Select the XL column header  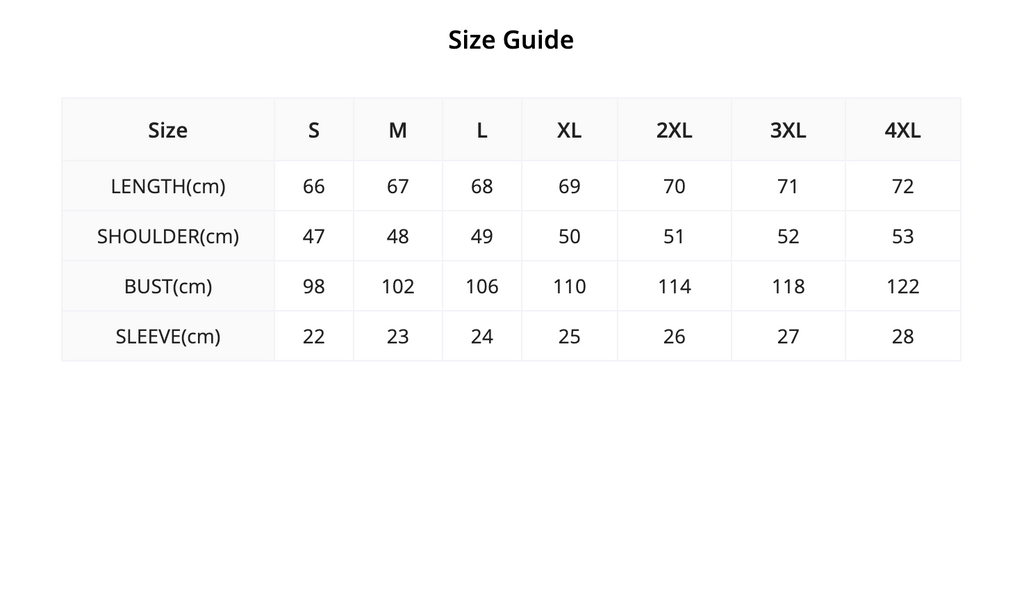click(569, 130)
